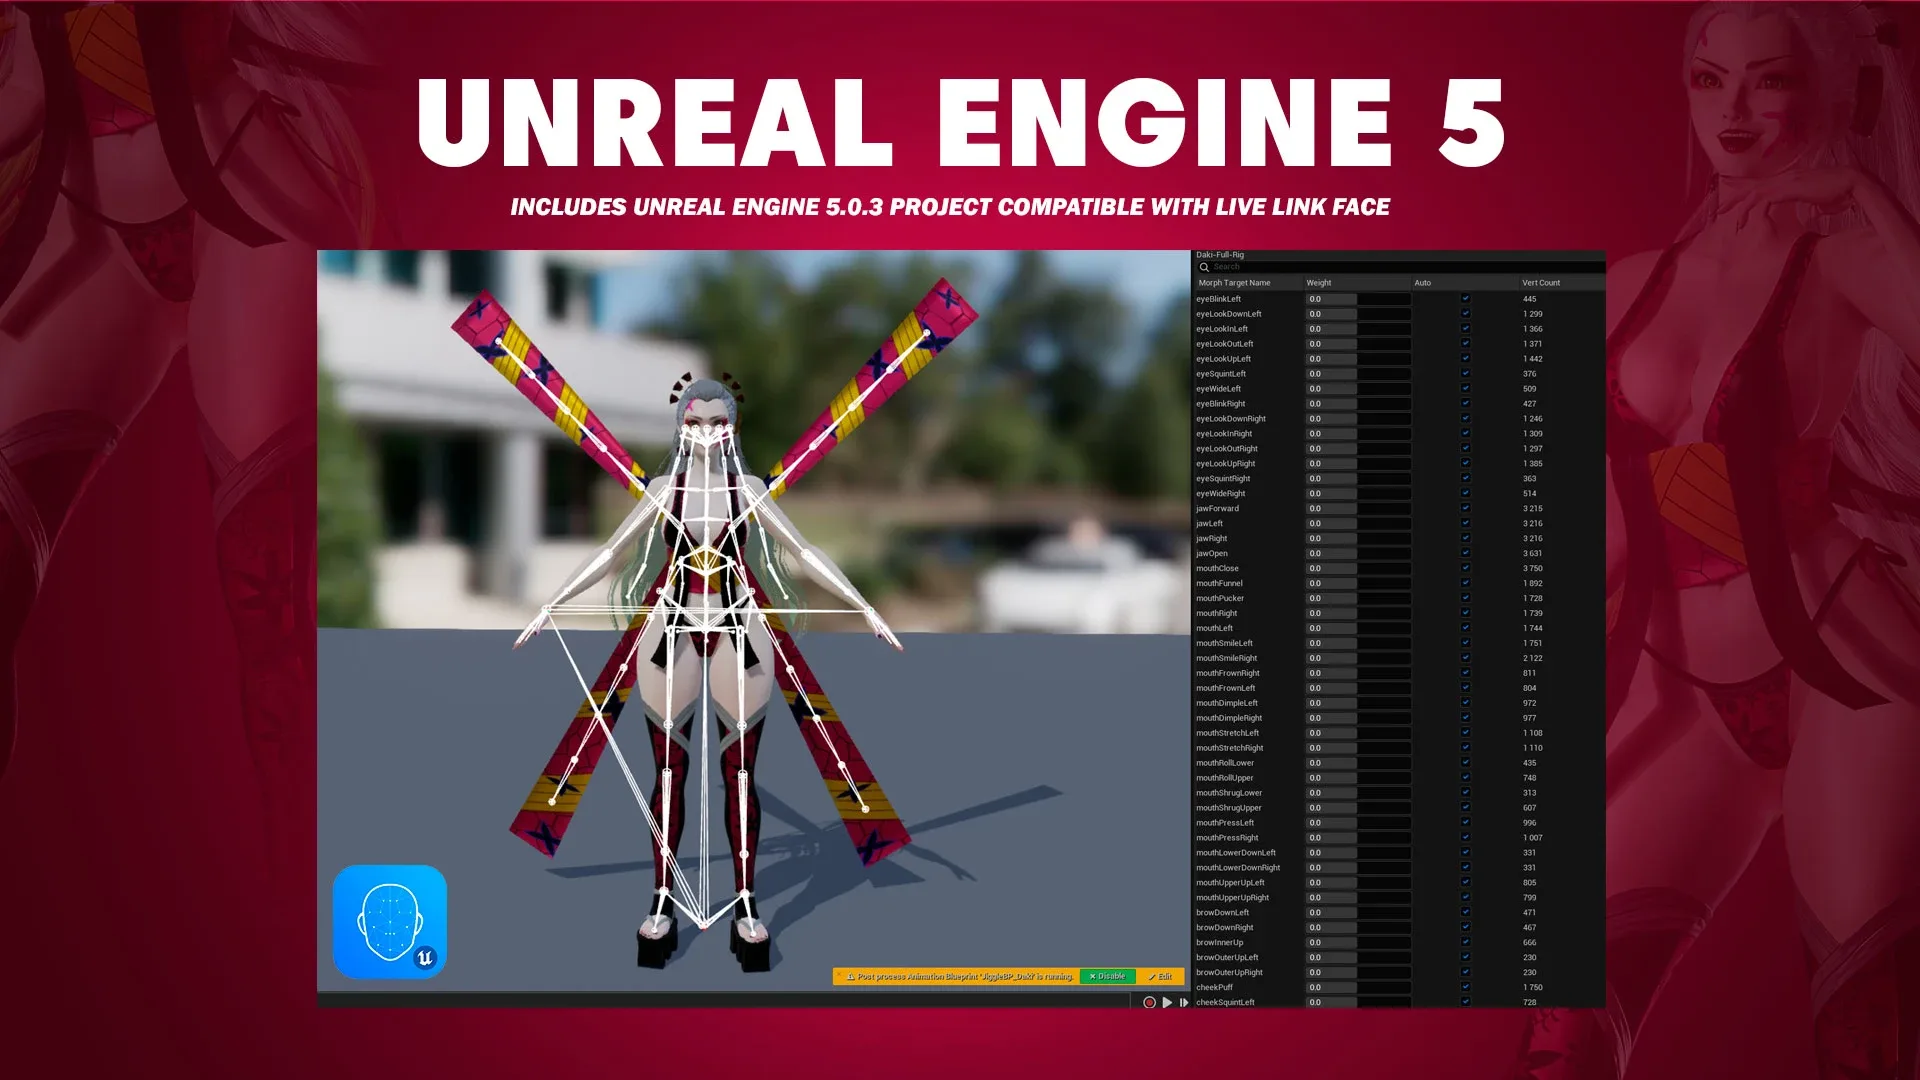Image resolution: width=1920 pixels, height=1080 pixels.
Task: Sort by the Vert Count column header
Action: tap(1540, 283)
